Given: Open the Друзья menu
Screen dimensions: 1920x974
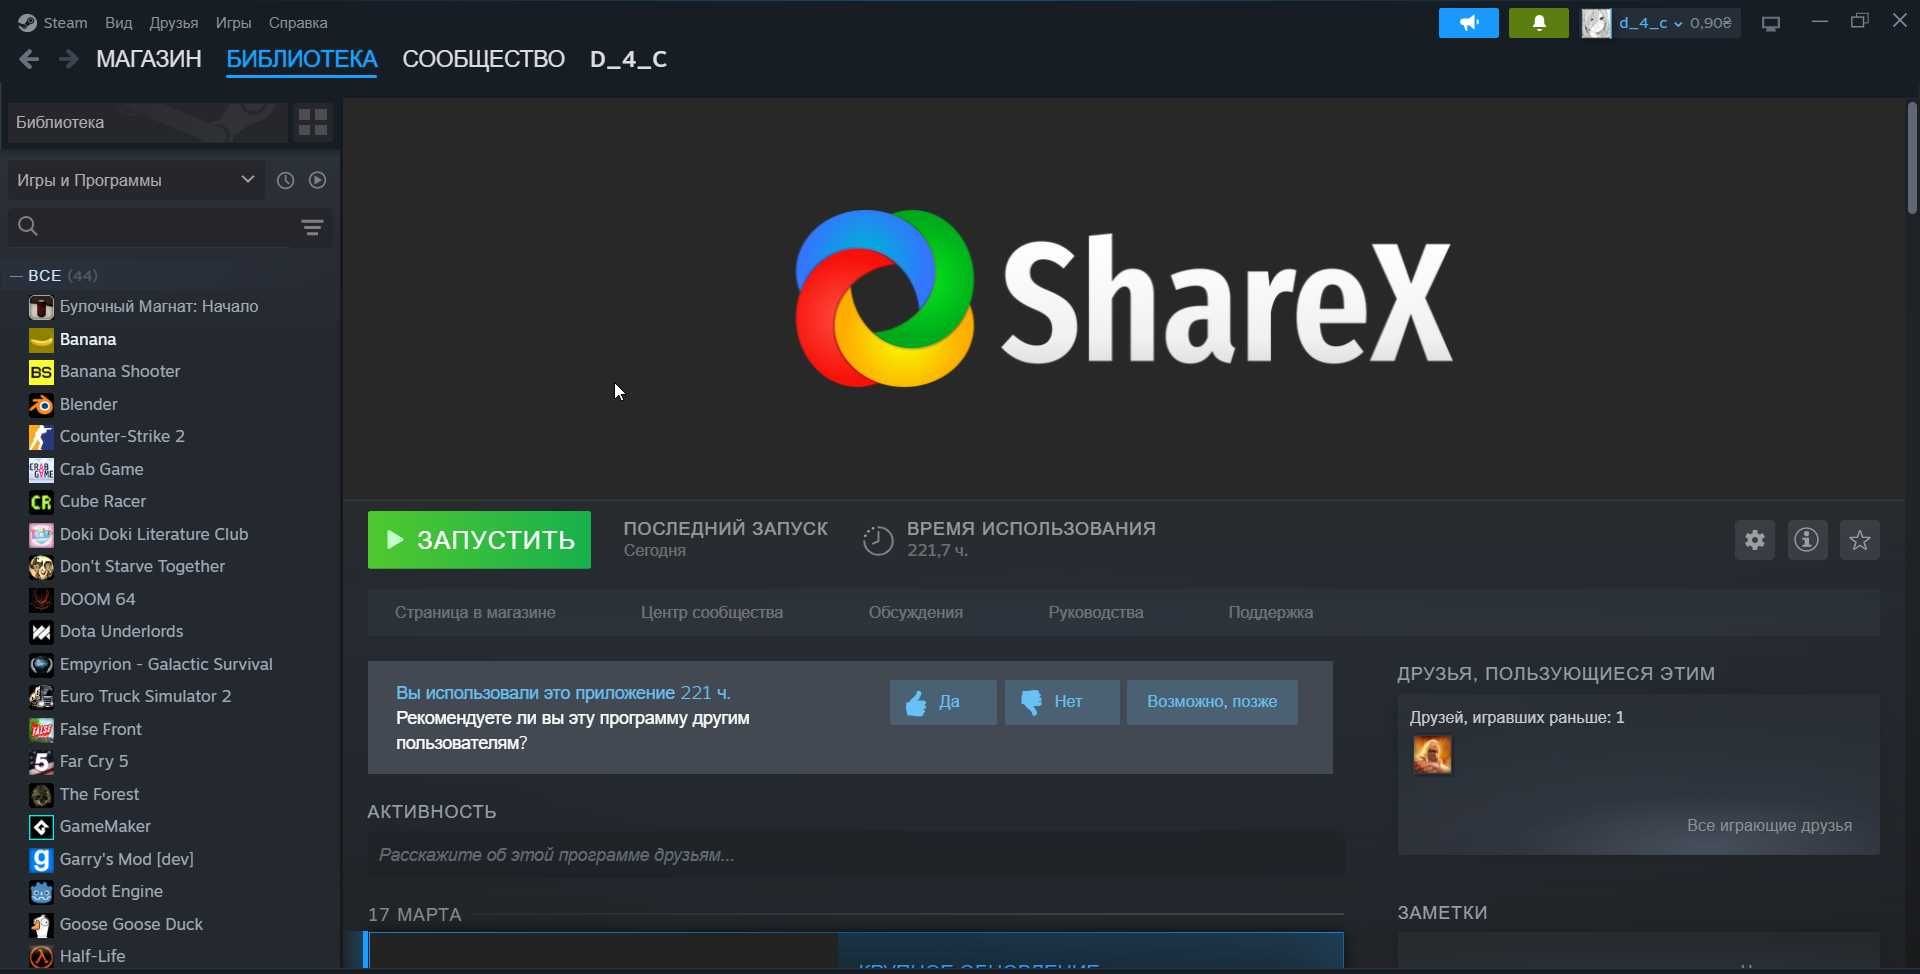Looking at the screenshot, I should click(x=174, y=22).
